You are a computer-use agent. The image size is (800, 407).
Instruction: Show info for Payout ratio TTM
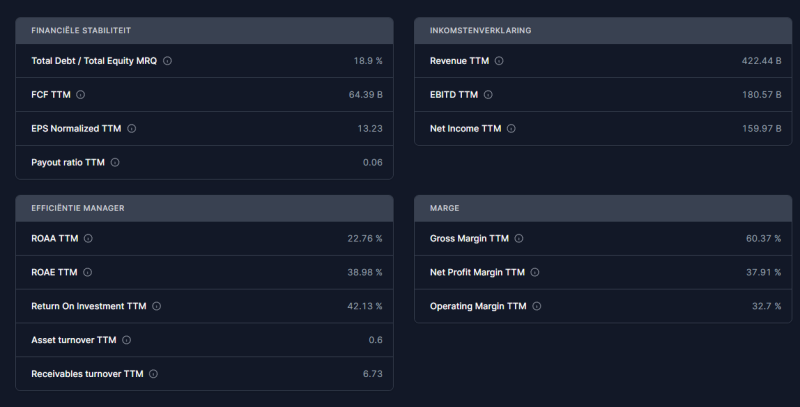pyautogui.click(x=115, y=162)
